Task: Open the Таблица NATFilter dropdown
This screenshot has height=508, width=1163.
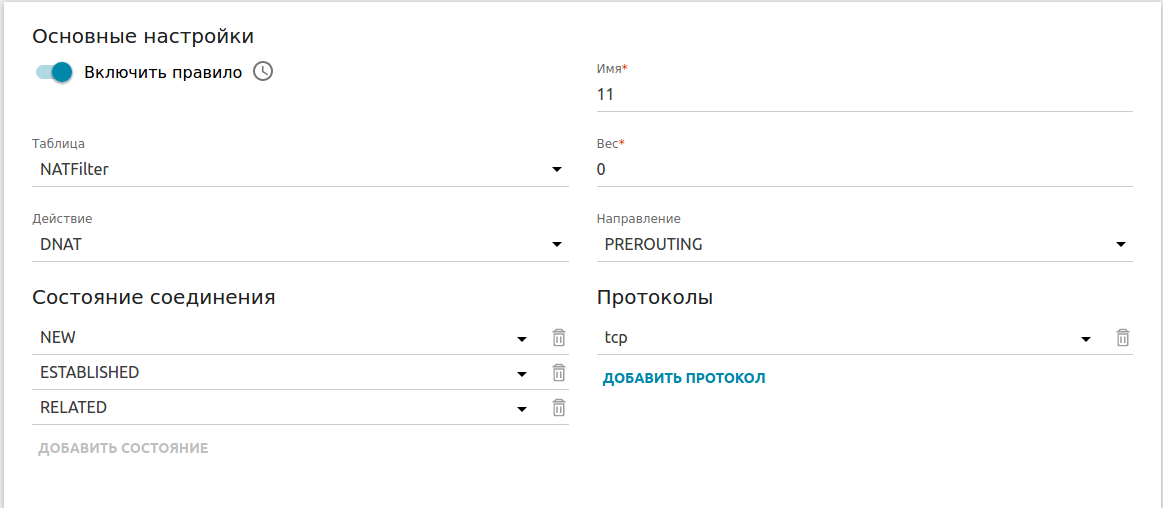Action: (300, 170)
